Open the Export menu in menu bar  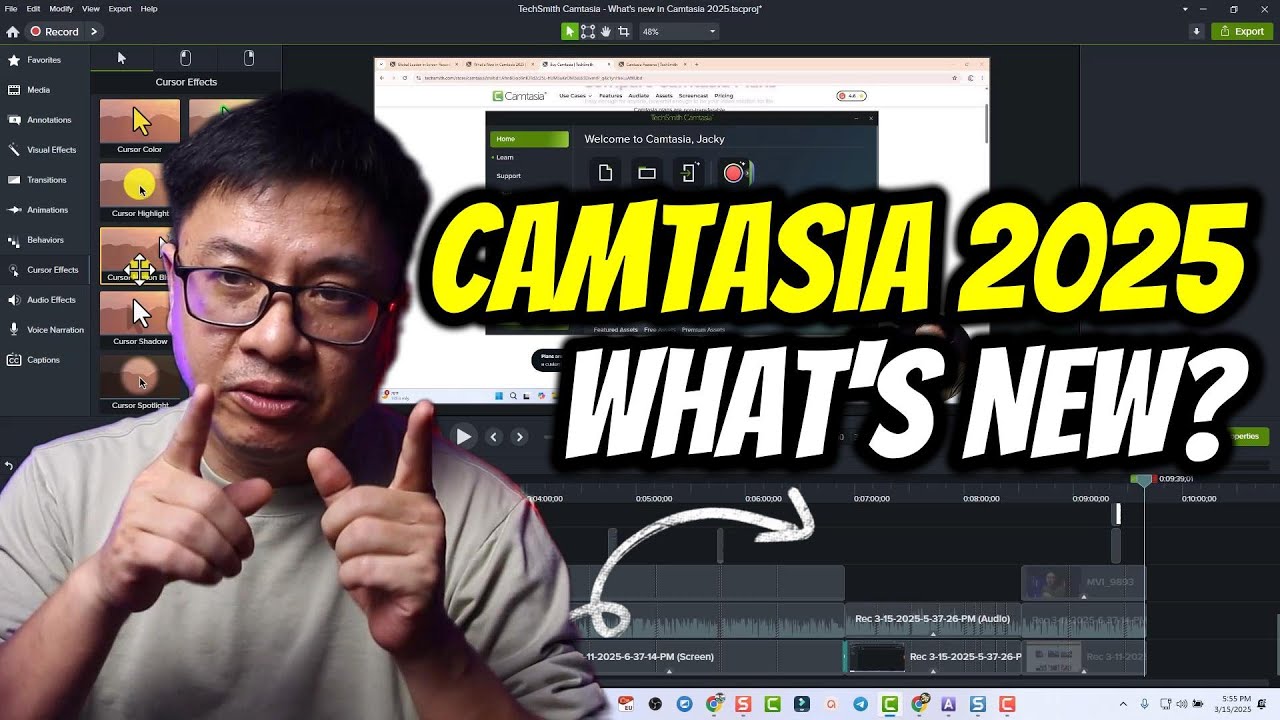click(x=120, y=8)
